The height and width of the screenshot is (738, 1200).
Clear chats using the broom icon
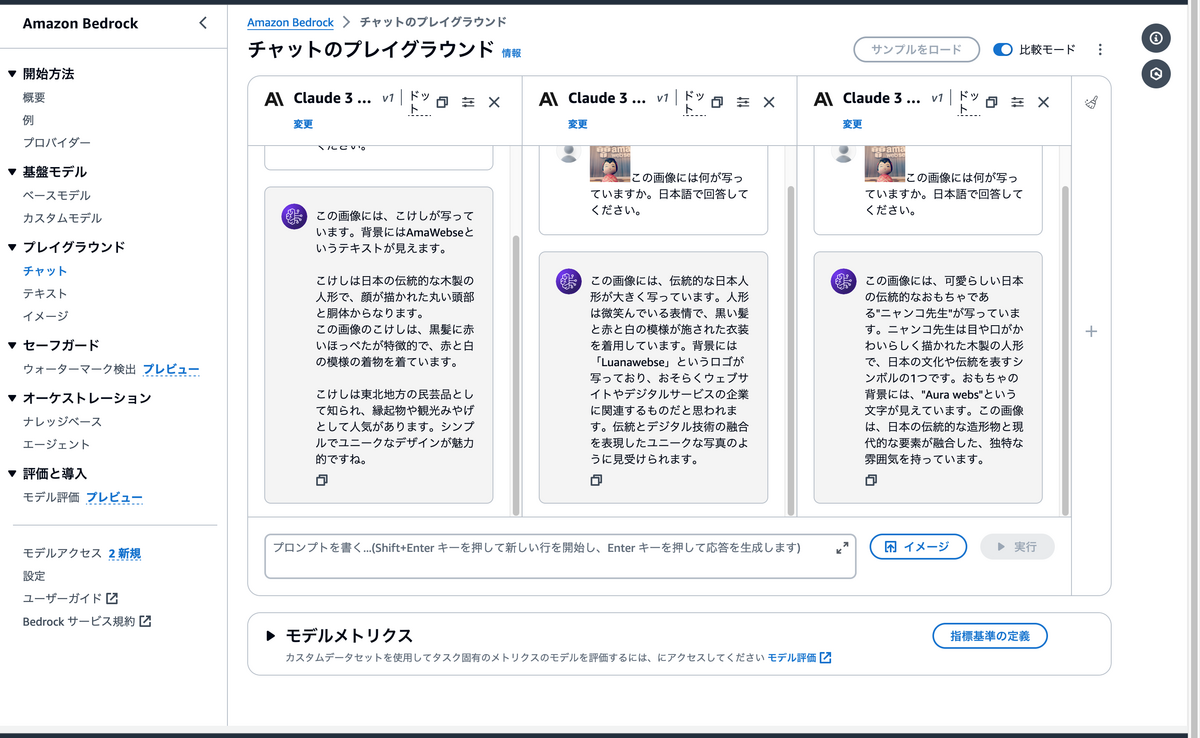[x=1091, y=102]
